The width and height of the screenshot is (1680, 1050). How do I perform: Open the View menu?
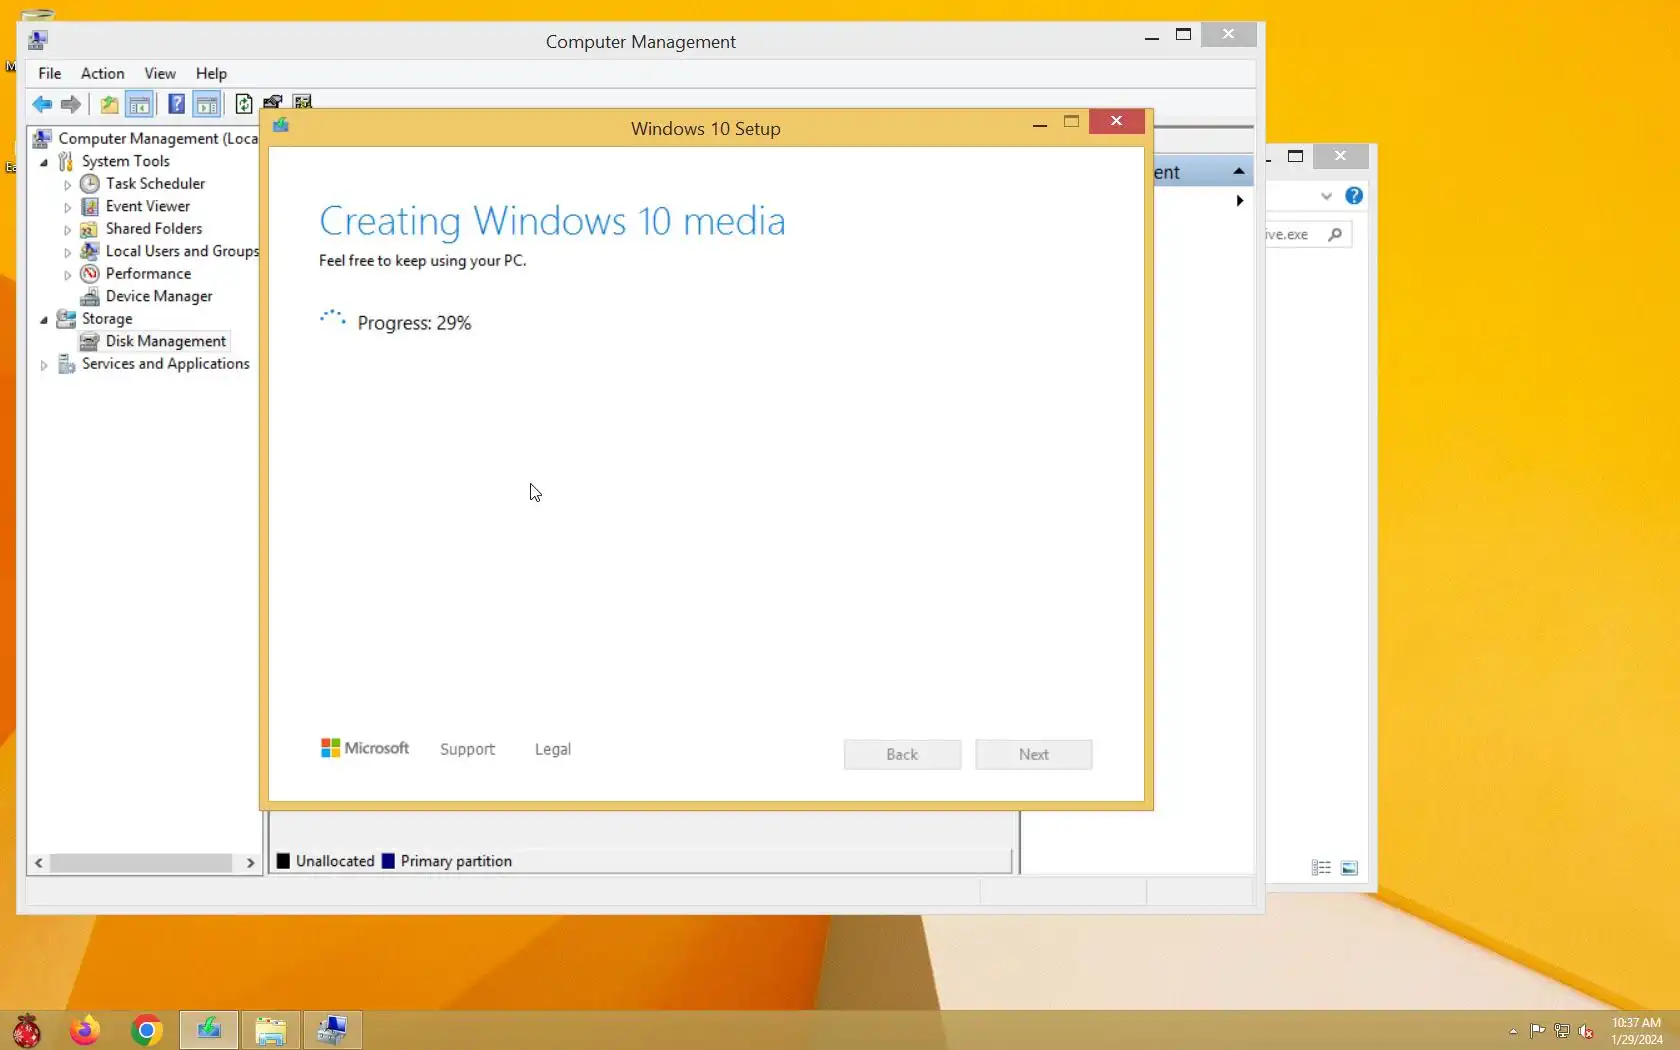coord(160,73)
